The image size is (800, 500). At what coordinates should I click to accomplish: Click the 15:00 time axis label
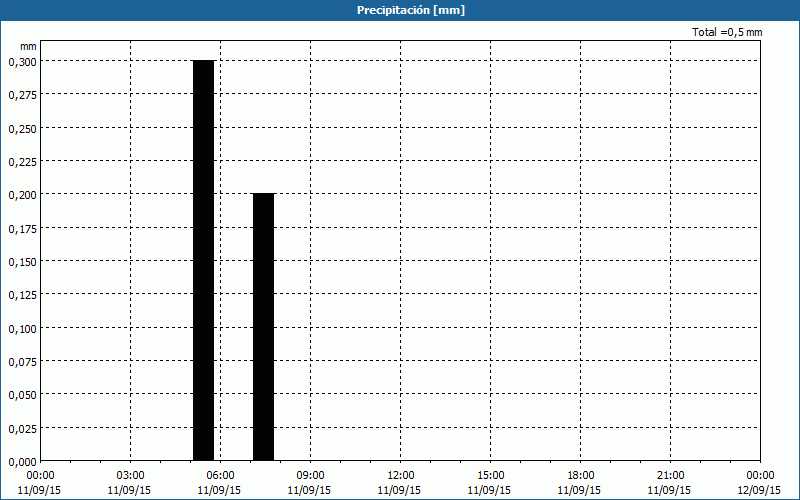[x=490, y=476]
